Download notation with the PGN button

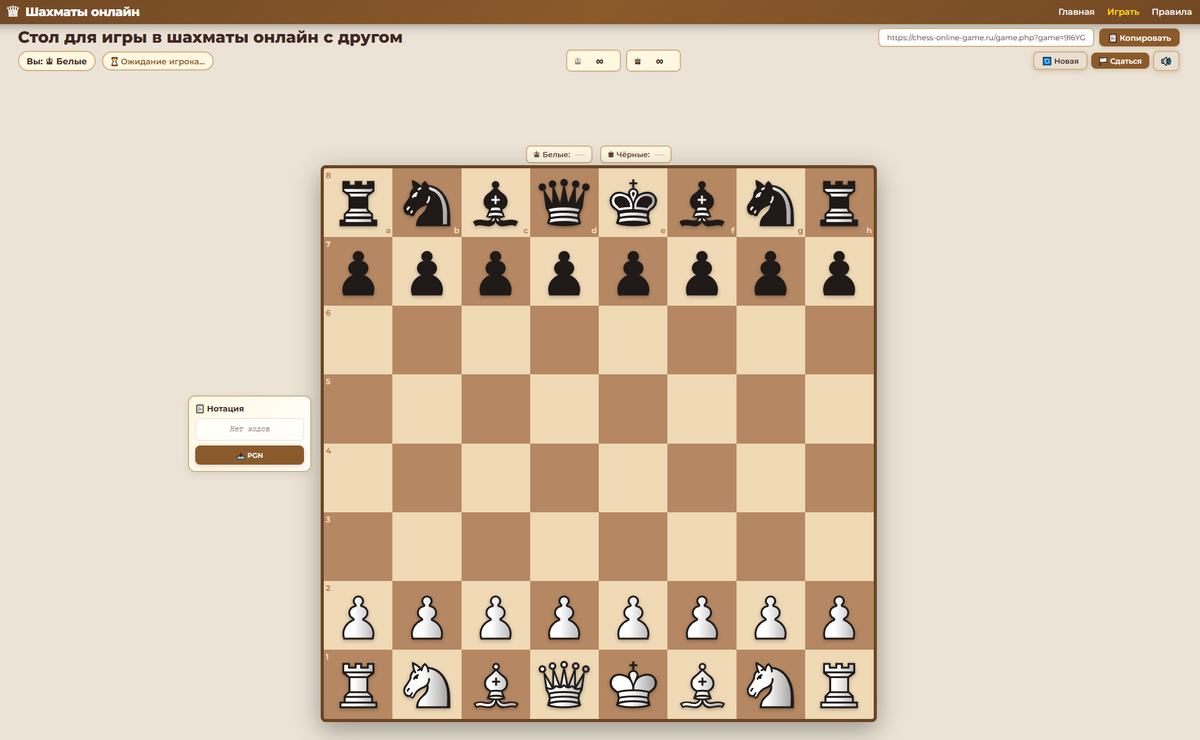pyautogui.click(x=249, y=455)
